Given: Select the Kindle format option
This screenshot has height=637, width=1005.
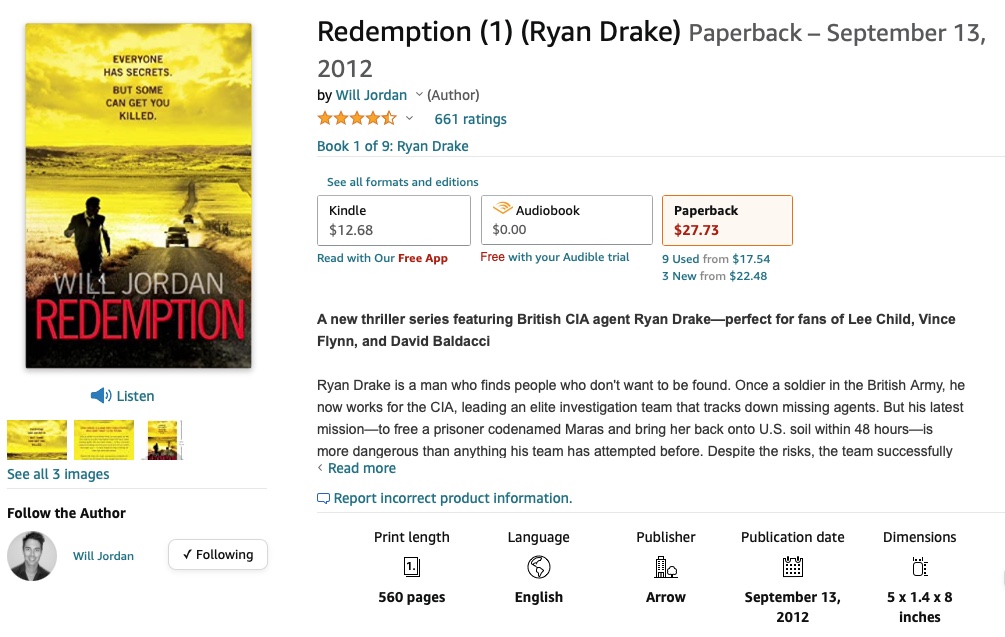Looking at the screenshot, I should 393,220.
